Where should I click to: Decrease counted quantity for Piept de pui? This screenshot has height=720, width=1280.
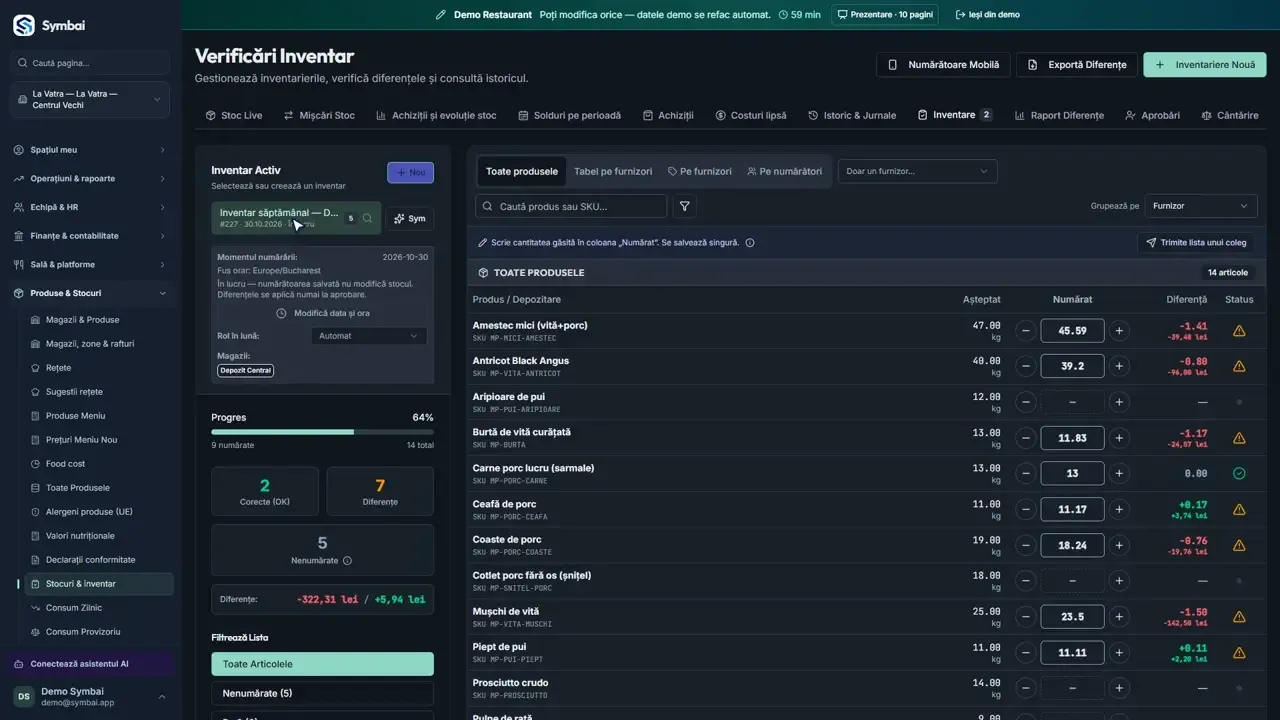1025,652
